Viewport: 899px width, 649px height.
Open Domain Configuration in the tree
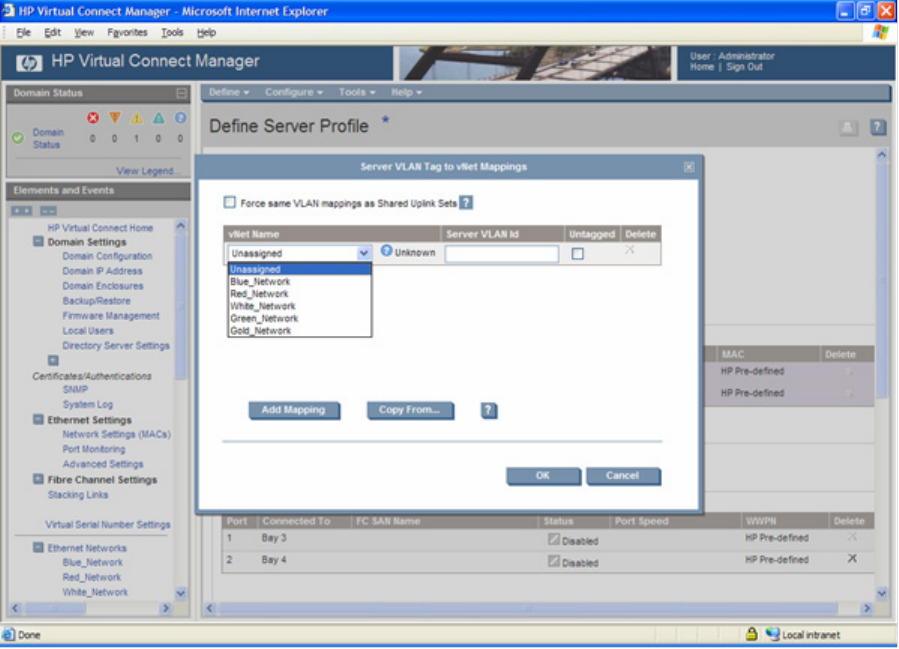pyautogui.click(x=107, y=256)
